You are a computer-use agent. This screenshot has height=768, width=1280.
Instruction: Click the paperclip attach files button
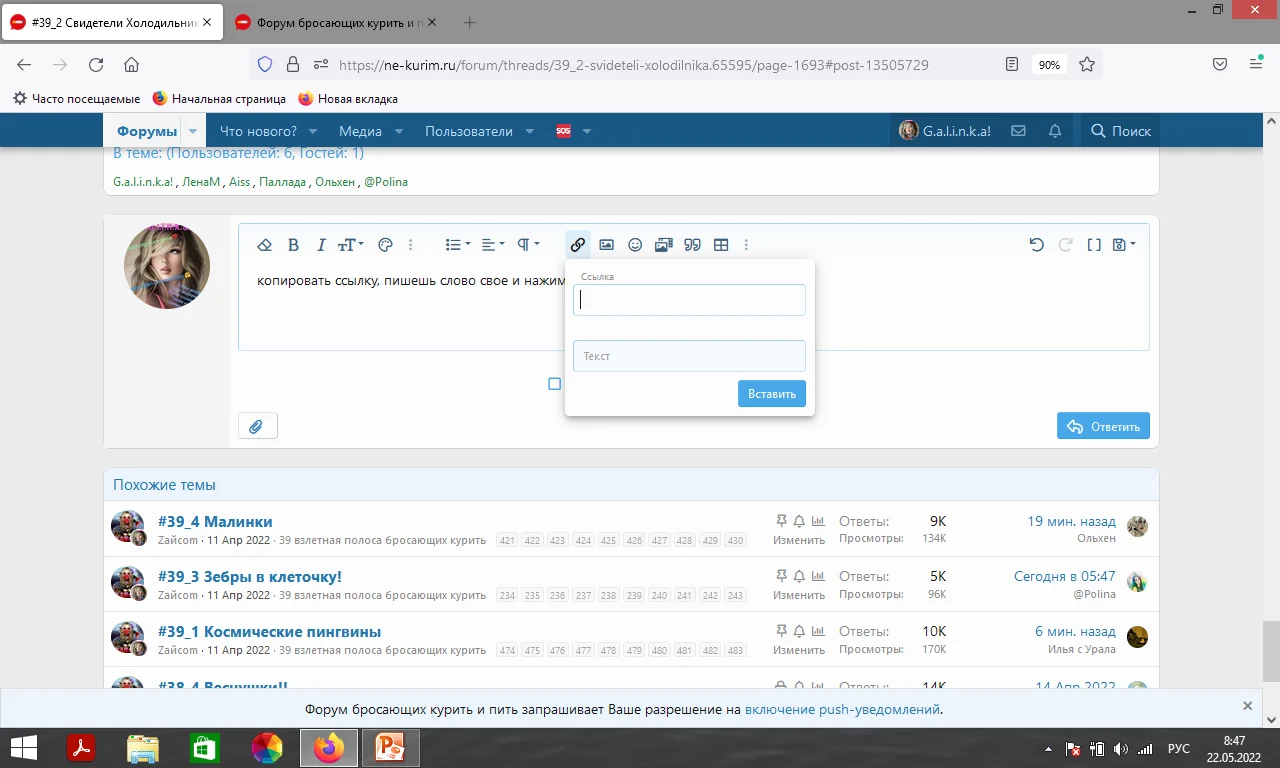click(x=257, y=426)
